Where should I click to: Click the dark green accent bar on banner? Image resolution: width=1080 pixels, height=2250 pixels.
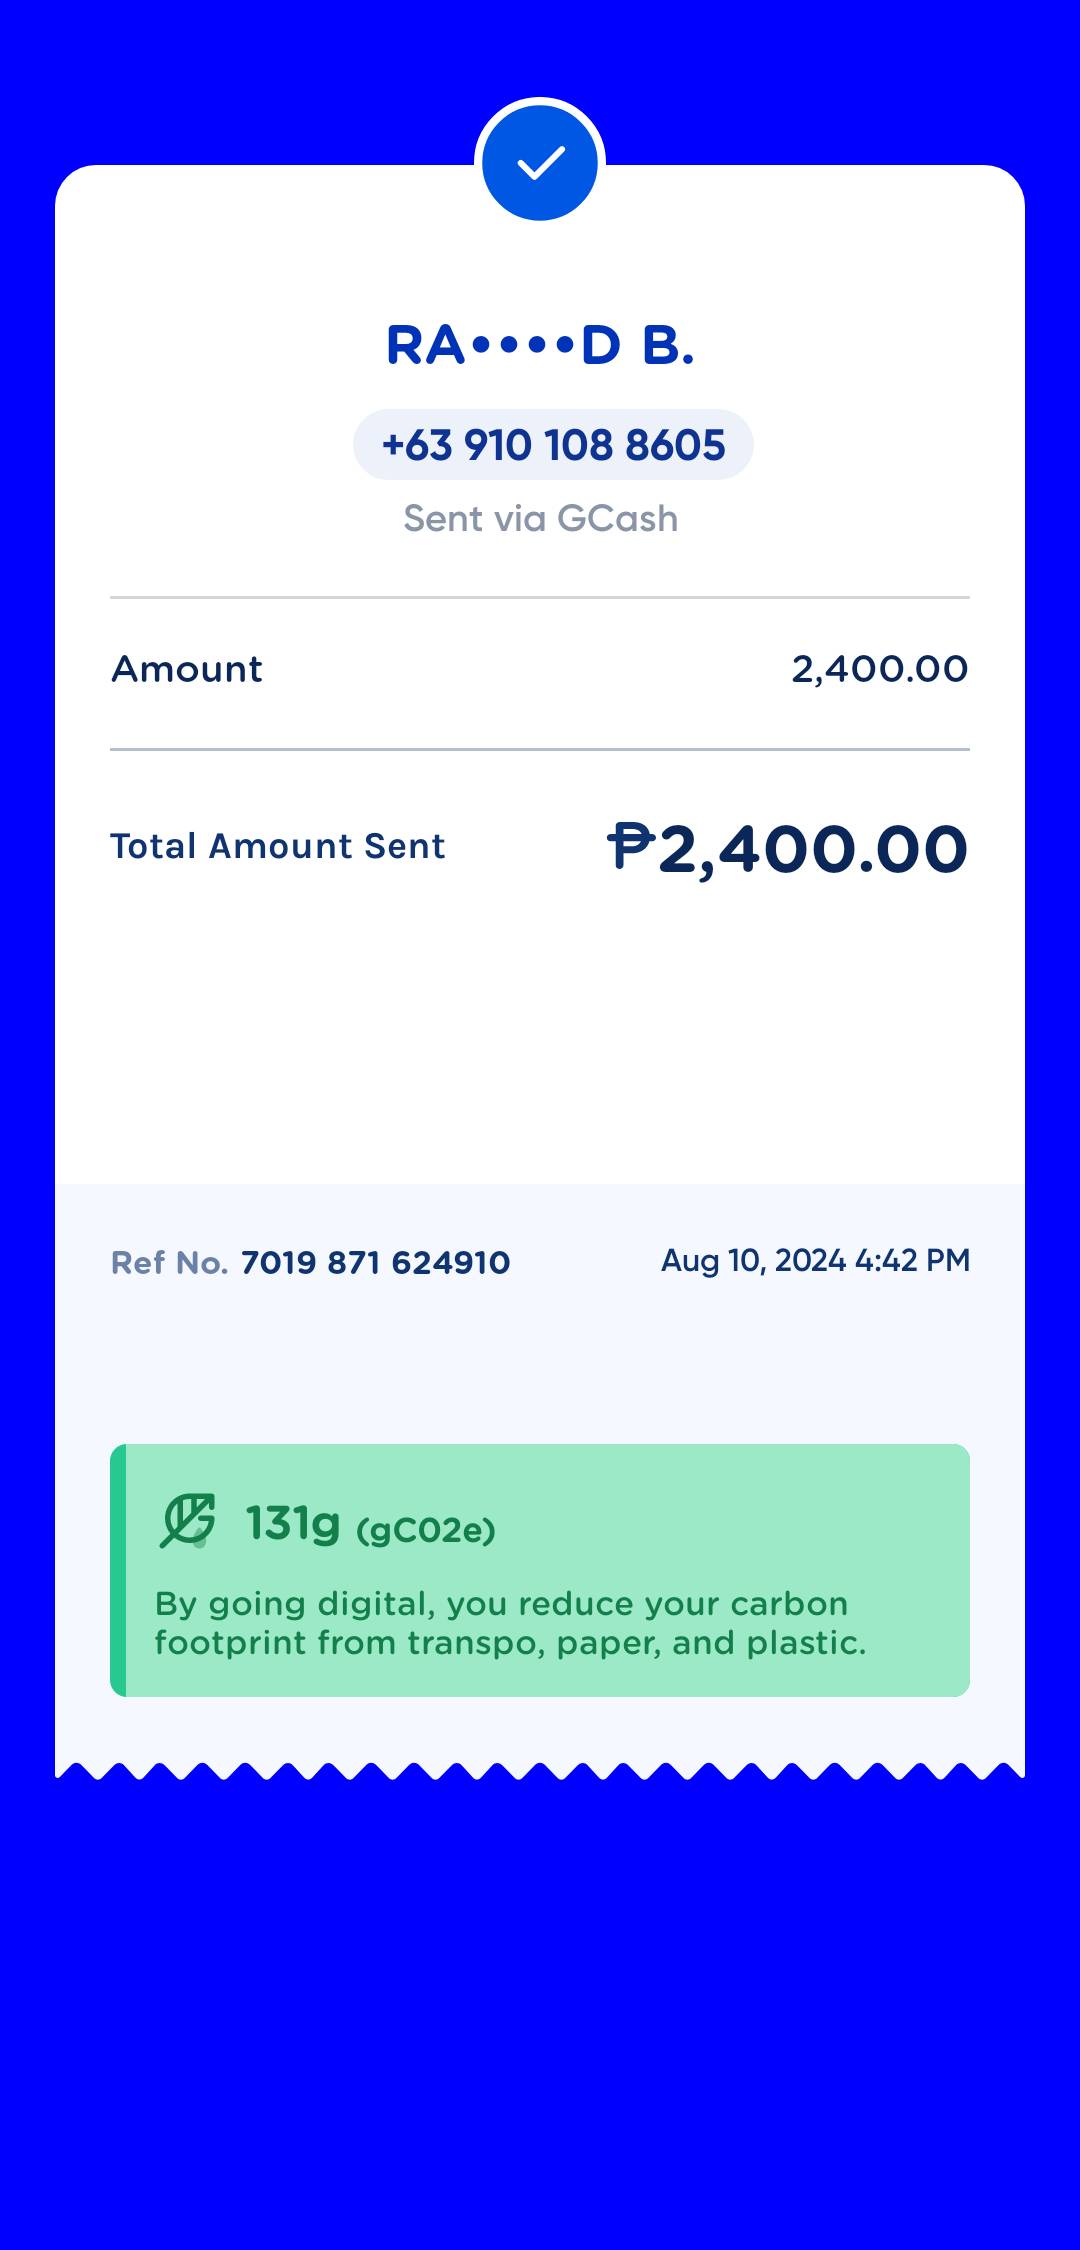(118, 1570)
